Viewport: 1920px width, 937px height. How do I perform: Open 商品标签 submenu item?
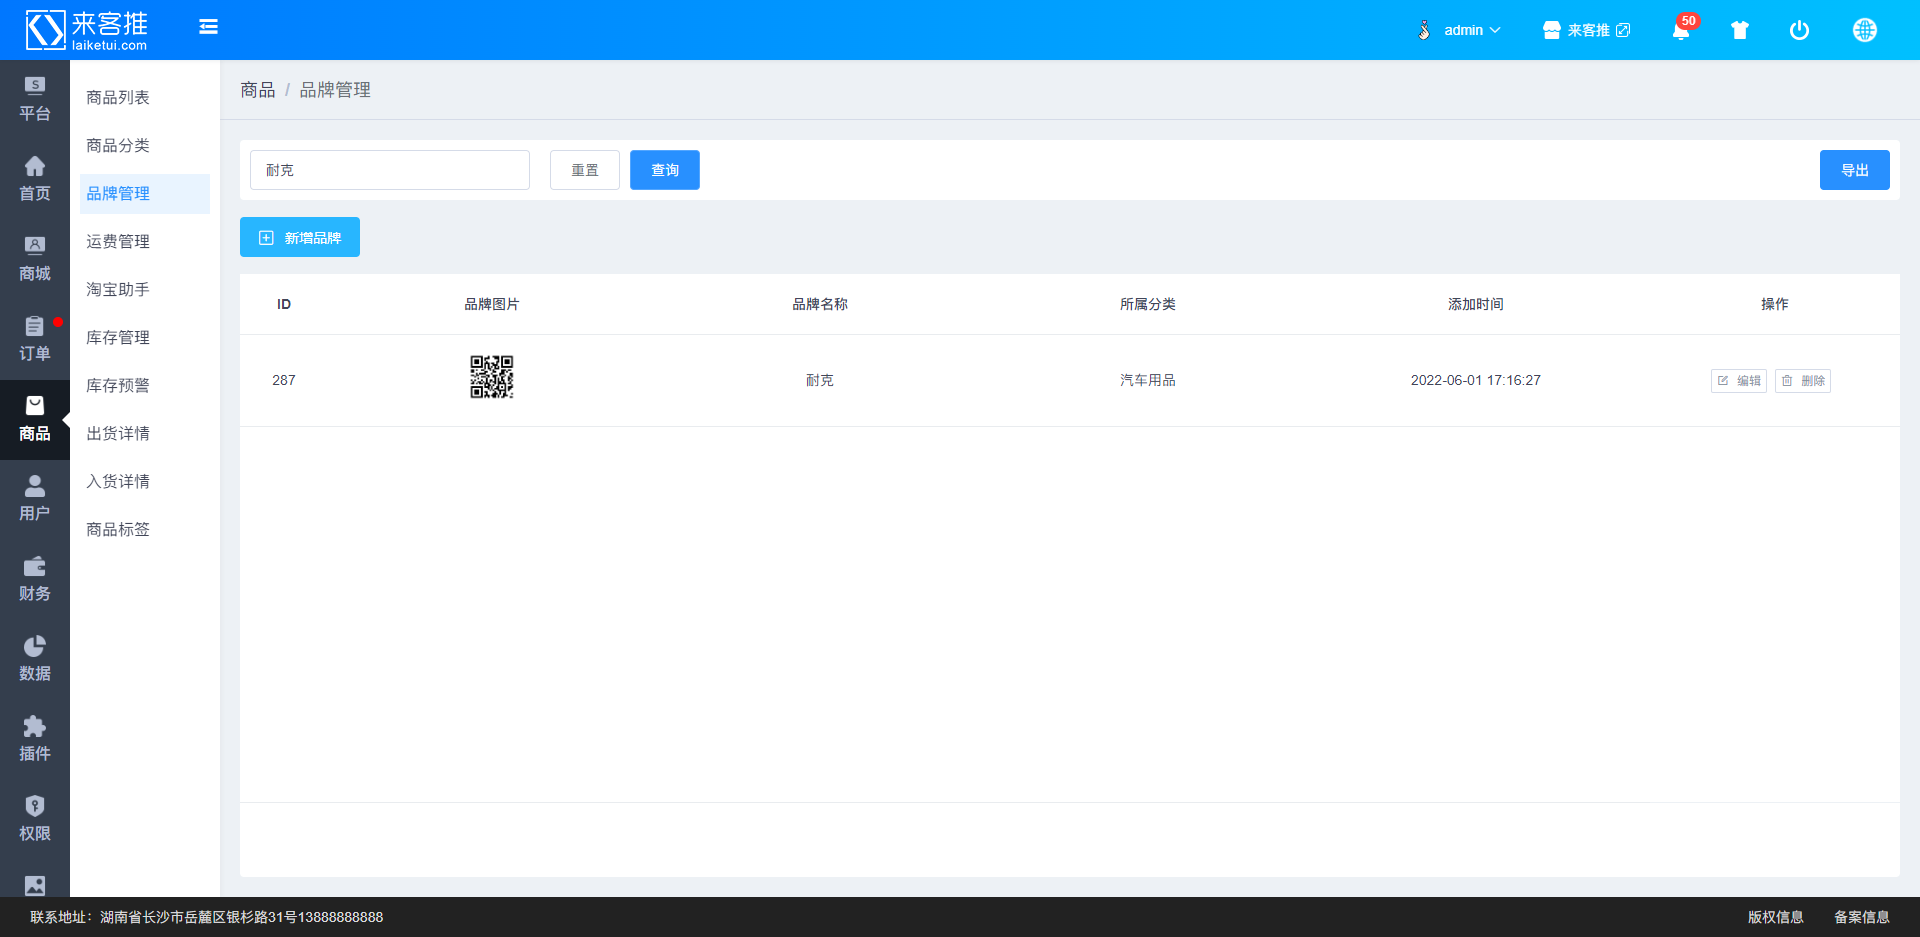(118, 529)
